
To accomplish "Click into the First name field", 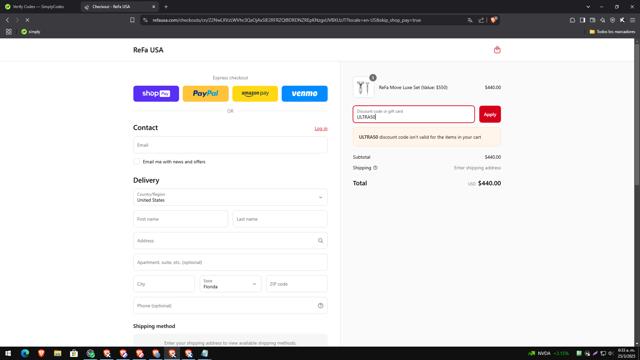I will pyautogui.click(x=180, y=219).
